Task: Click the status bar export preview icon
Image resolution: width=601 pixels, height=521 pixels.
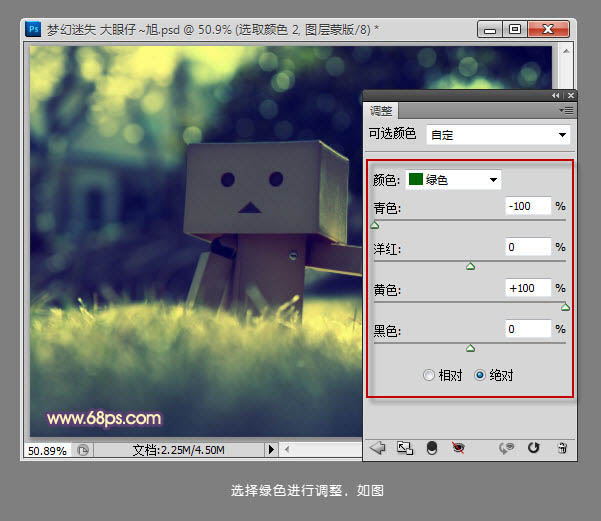Action: coord(82,450)
